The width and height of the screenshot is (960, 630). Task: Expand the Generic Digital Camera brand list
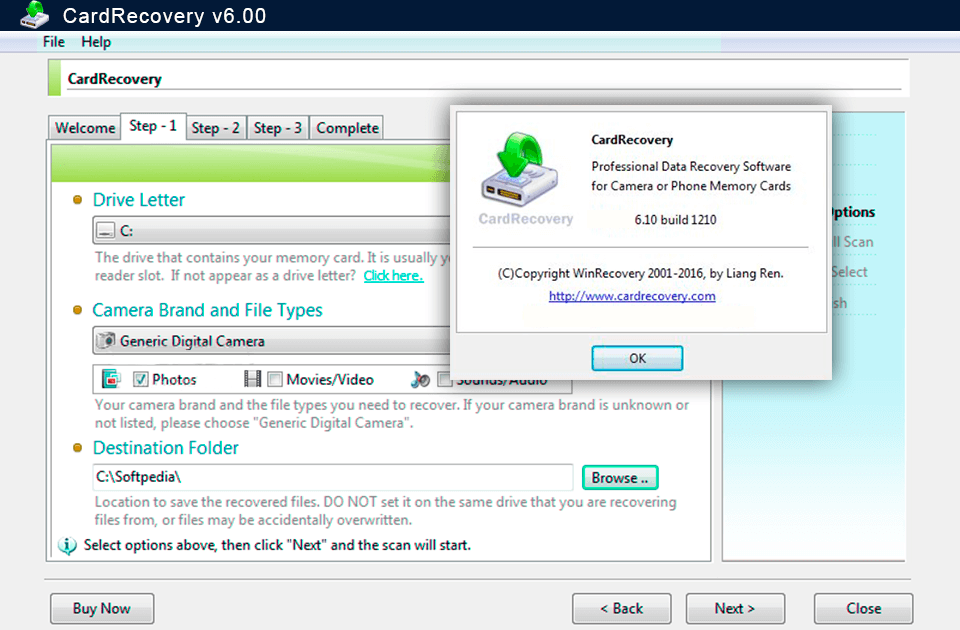(x=270, y=341)
